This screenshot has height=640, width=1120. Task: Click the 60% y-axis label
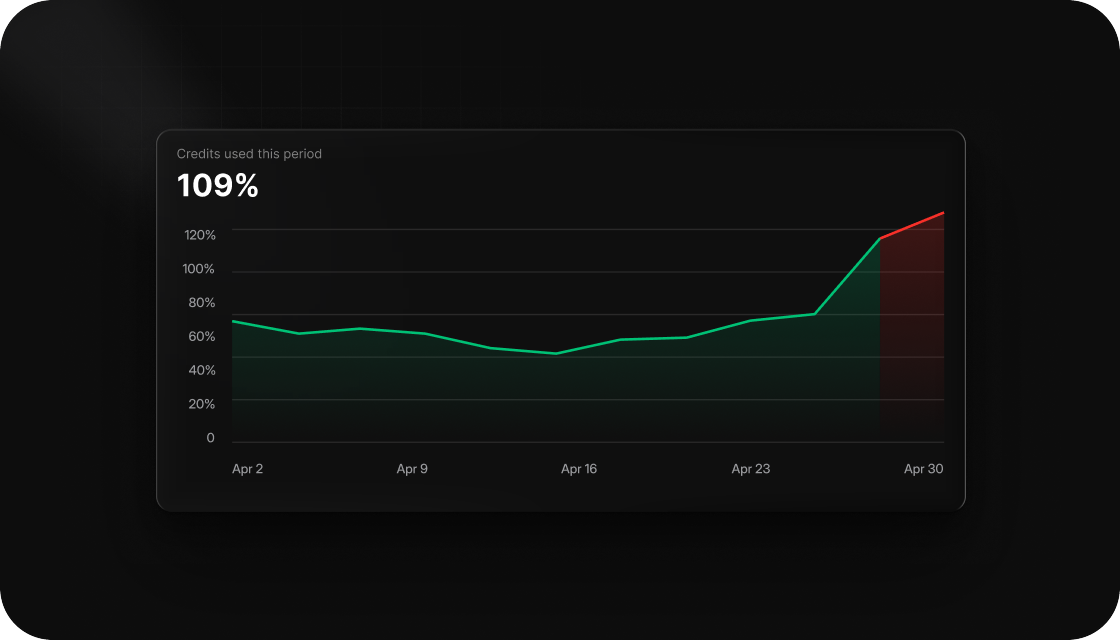click(x=201, y=336)
